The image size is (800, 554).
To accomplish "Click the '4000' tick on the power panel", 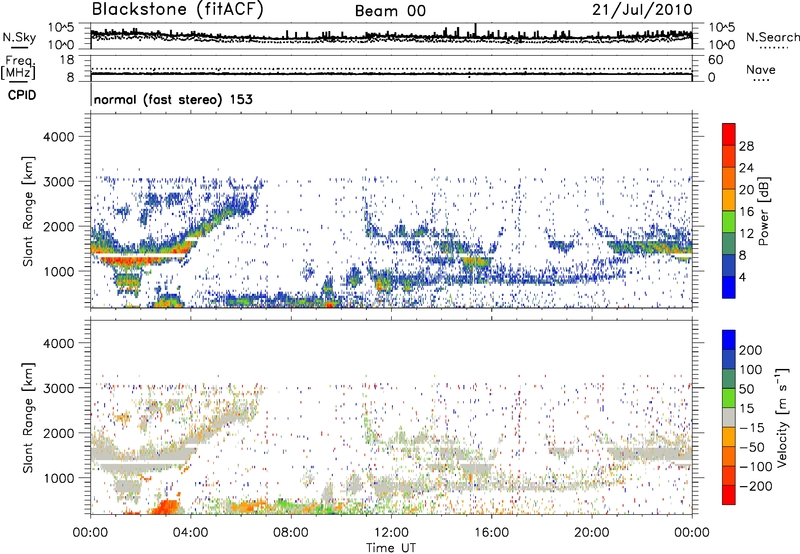I will 58,137.
